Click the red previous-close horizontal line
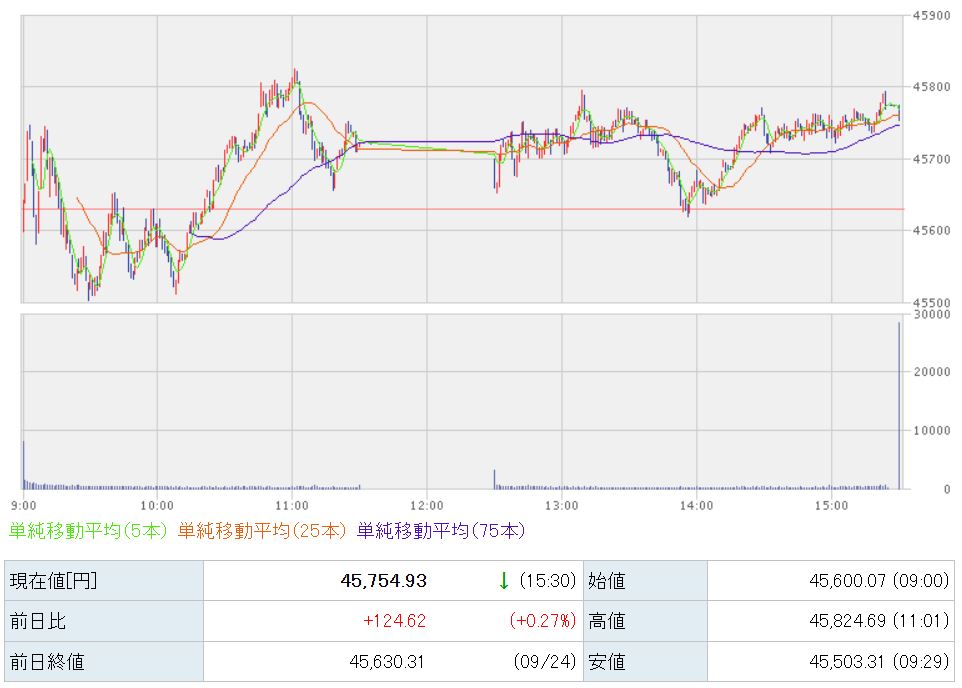Image resolution: width=962 pixels, height=688 pixels. coord(463,209)
